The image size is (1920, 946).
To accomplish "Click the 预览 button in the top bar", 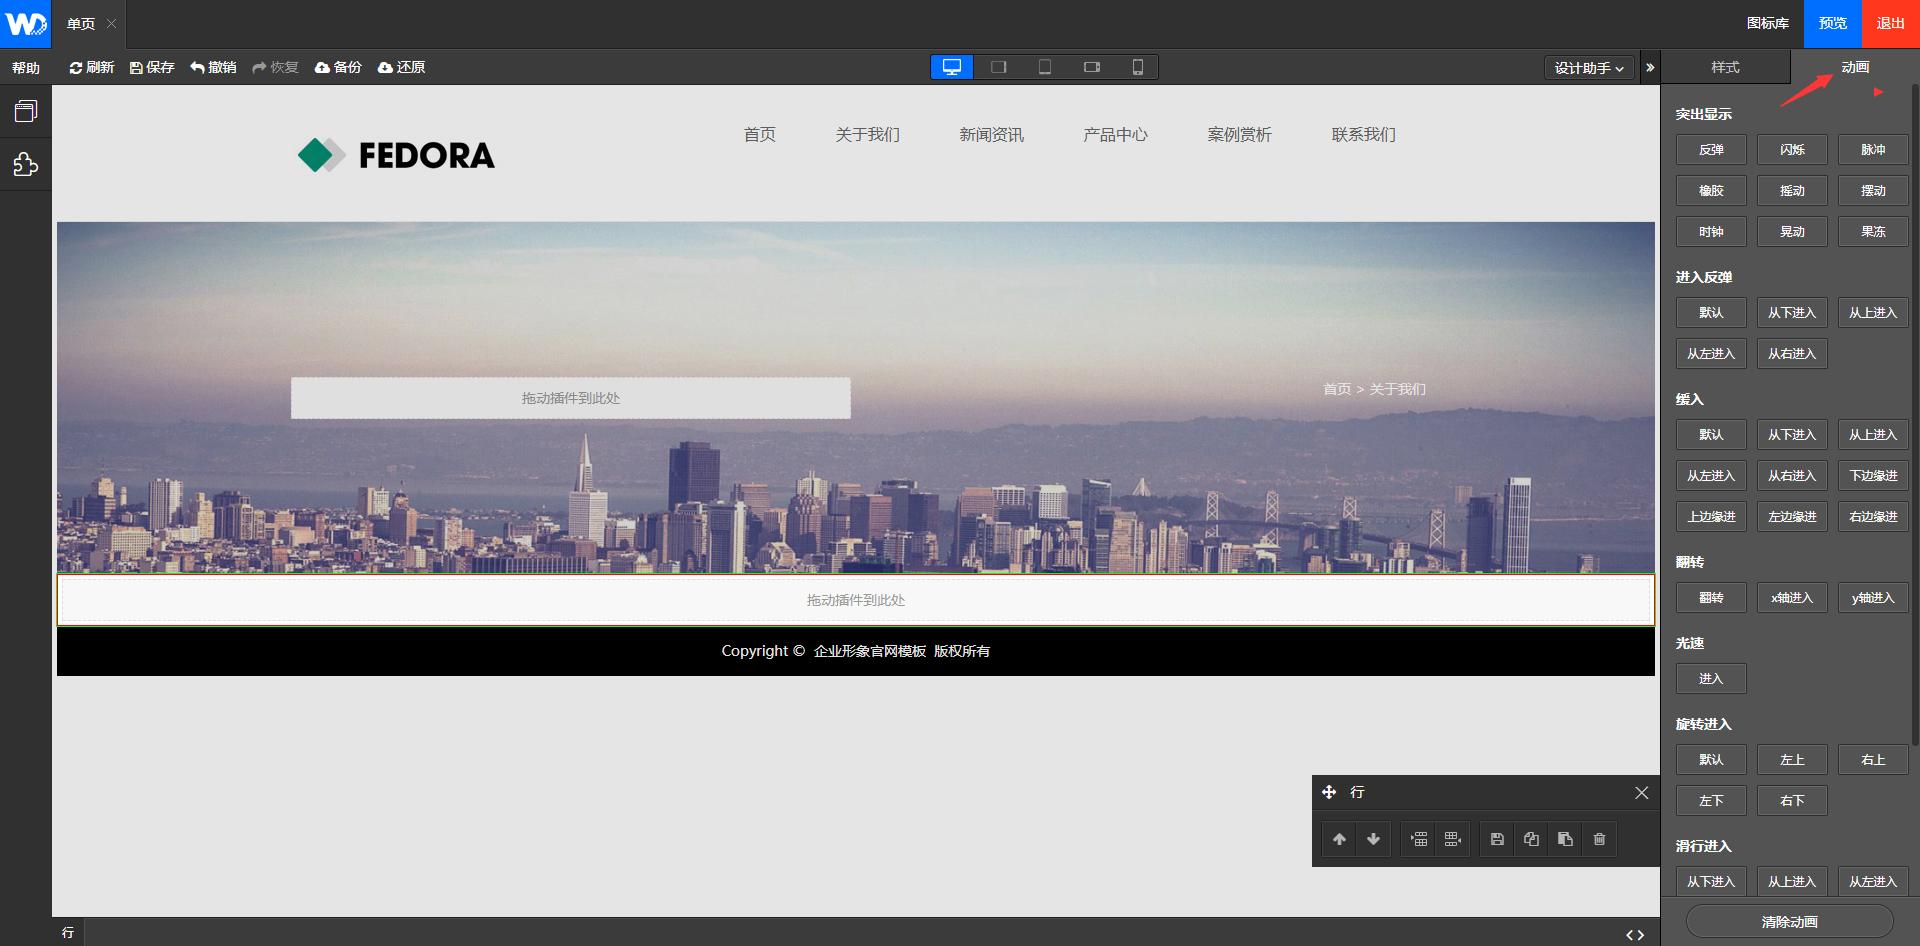I will (1832, 23).
